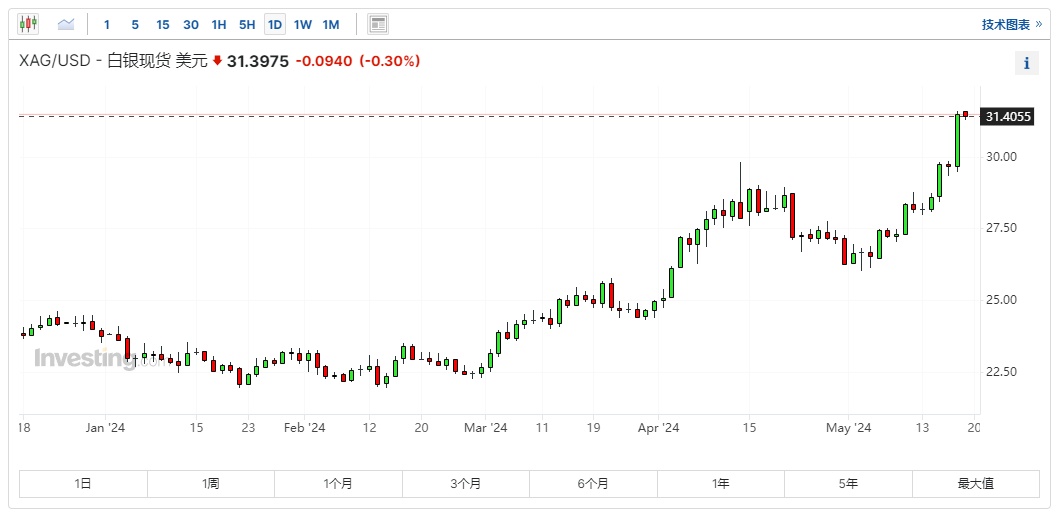Switch range to 1个月 tab
This screenshot has width=1058, height=517.
(338, 484)
